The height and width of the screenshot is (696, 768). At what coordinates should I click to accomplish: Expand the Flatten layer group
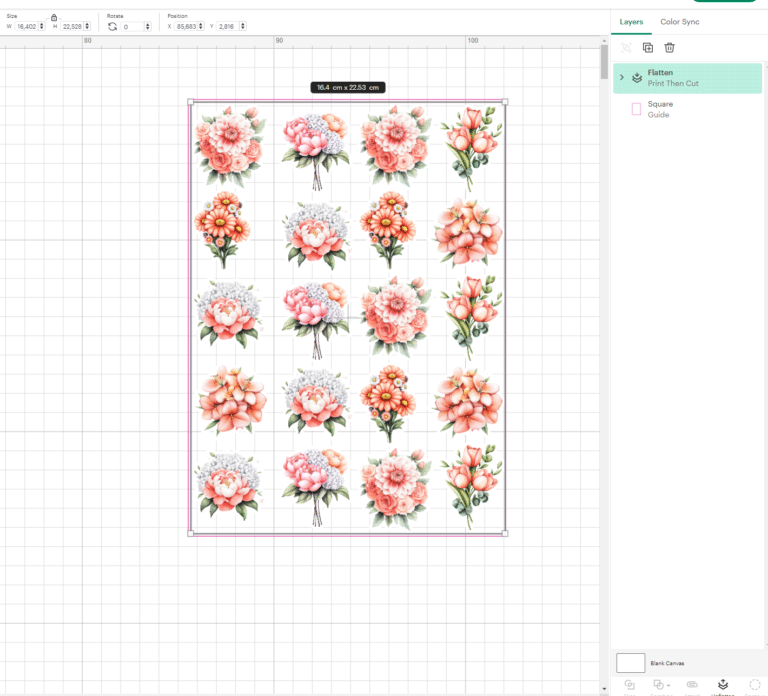tap(622, 77)
